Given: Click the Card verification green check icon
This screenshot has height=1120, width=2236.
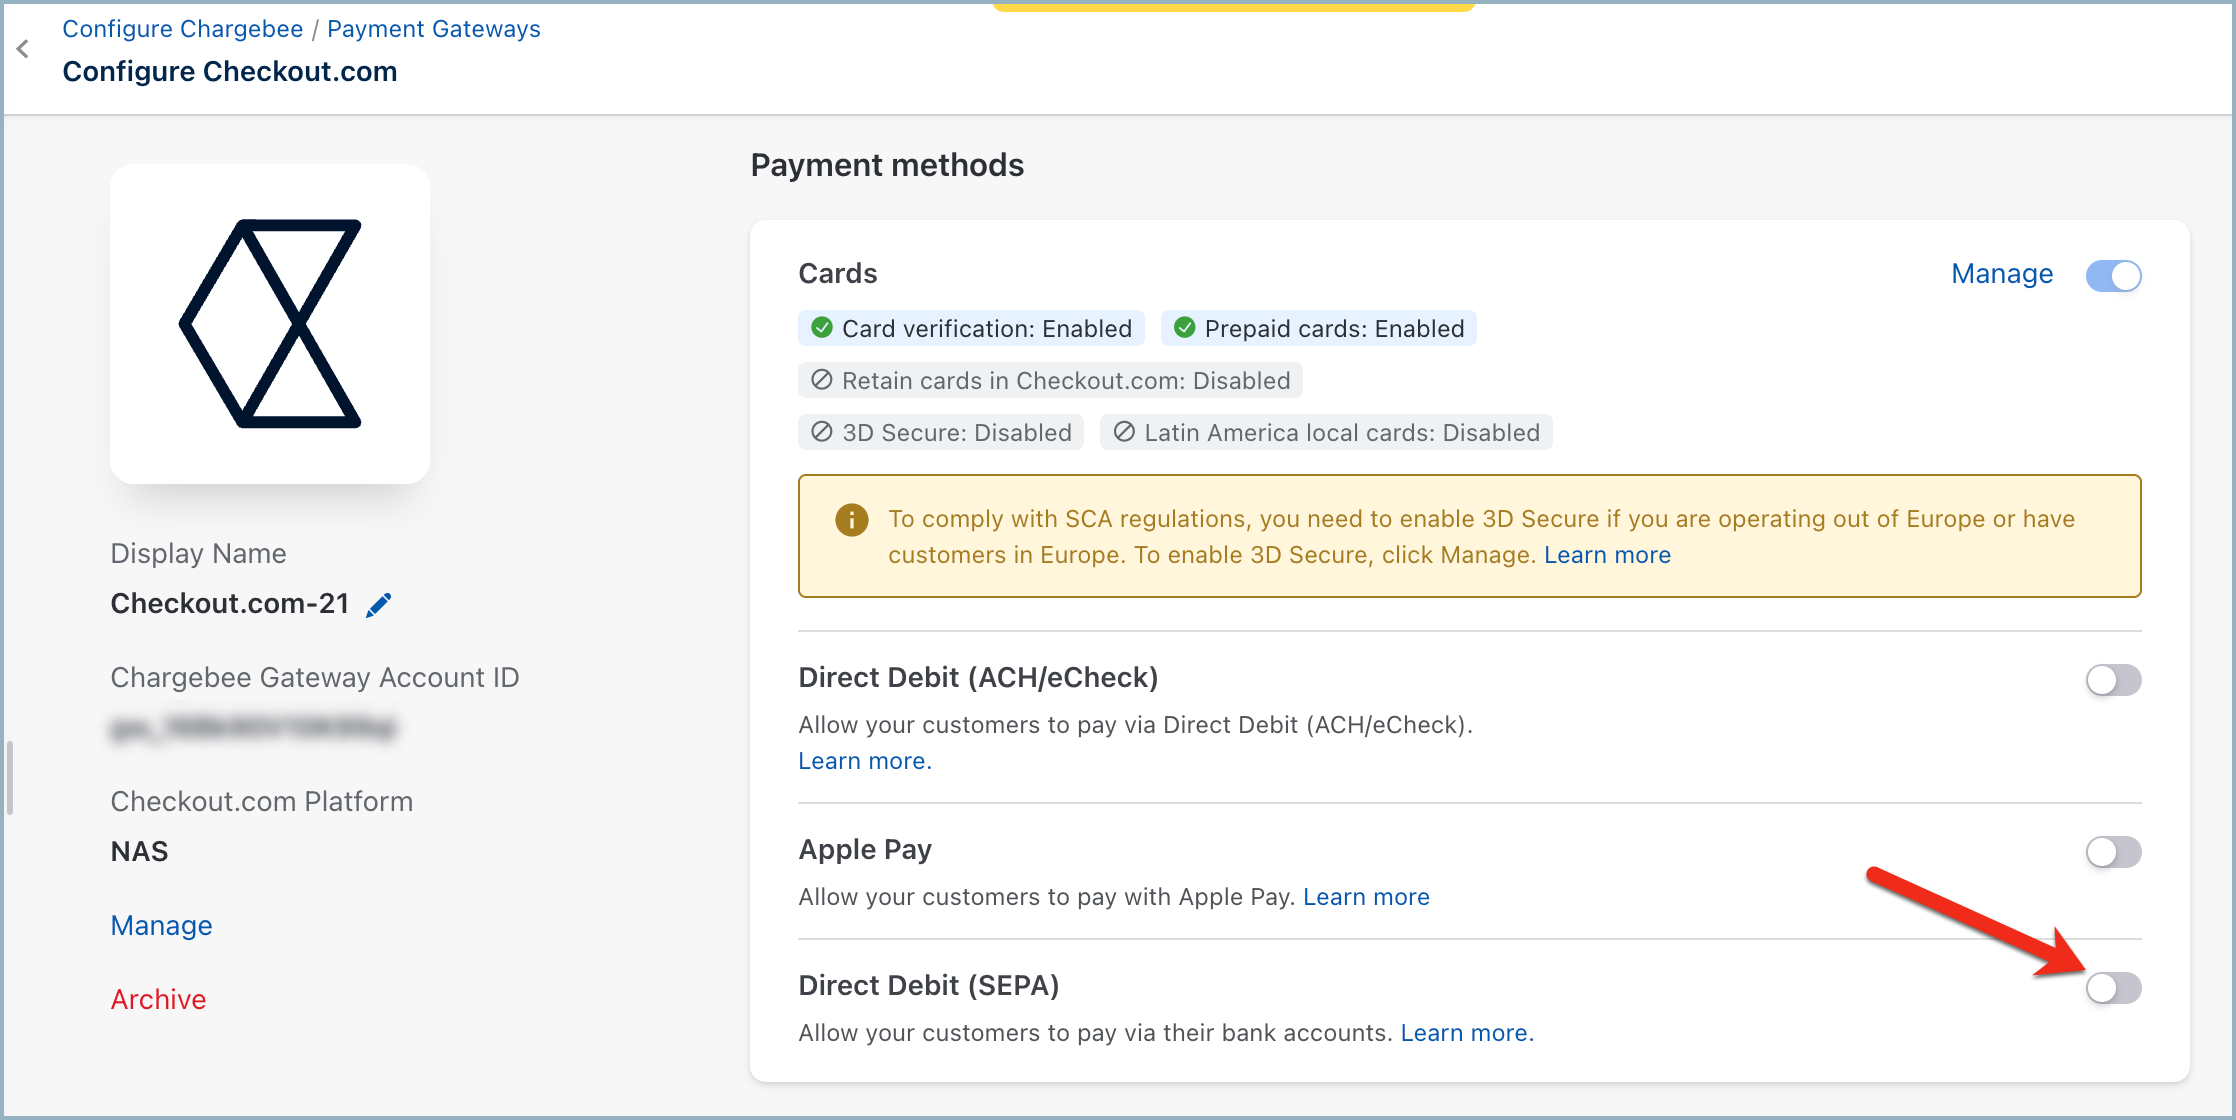Looking at the screenshot, I should click(x=822, y=328).
